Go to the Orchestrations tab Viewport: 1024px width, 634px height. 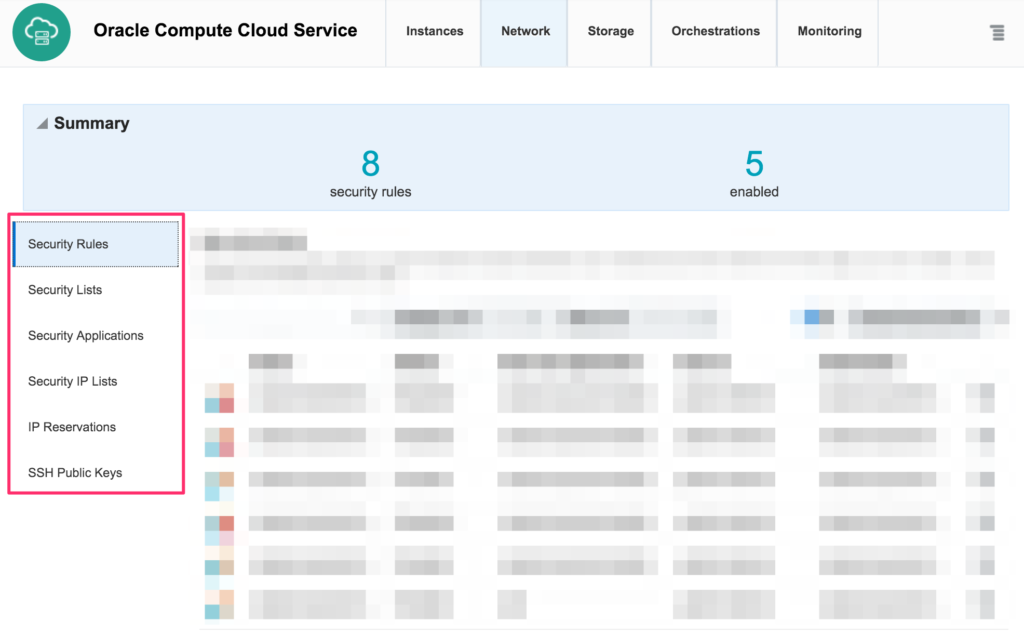coord(715,33)
